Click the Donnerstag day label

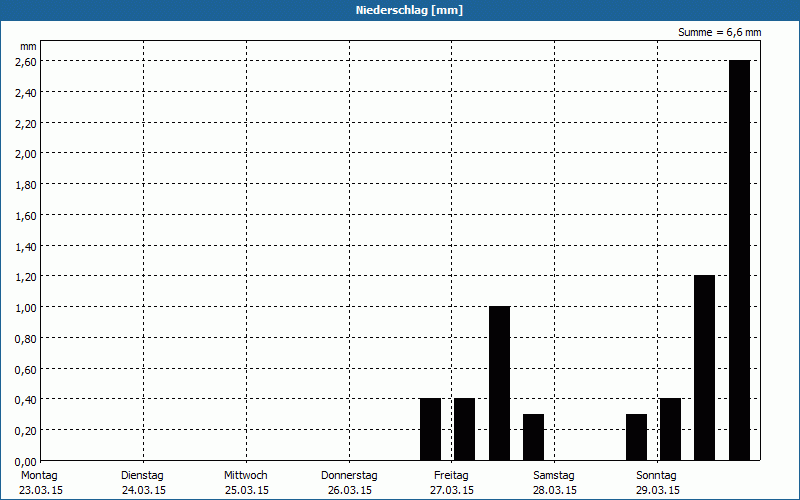coord(349,476)
